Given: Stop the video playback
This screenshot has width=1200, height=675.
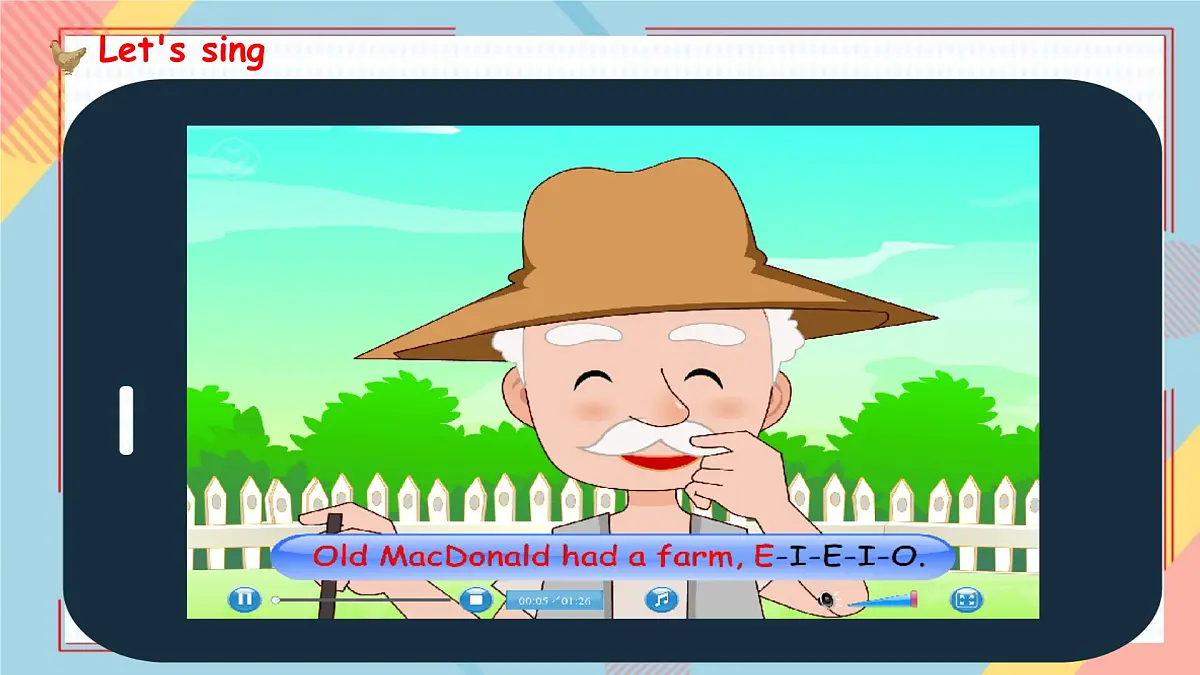Looking at the screenshot, I should (476, 600).
